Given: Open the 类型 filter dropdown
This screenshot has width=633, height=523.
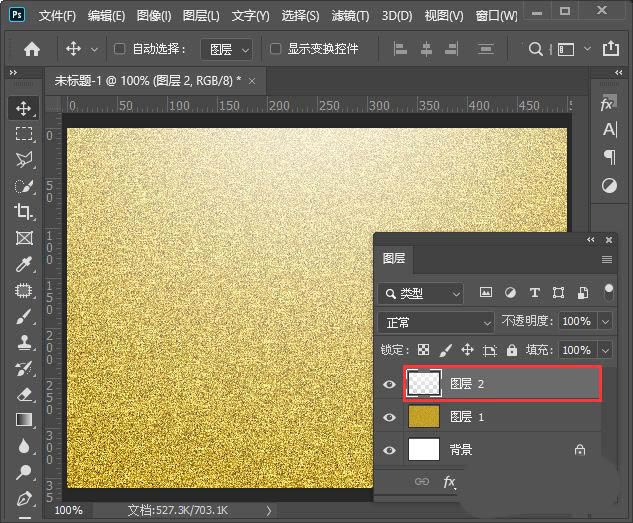Looking at the screenshot, I should tap(421, 293).
